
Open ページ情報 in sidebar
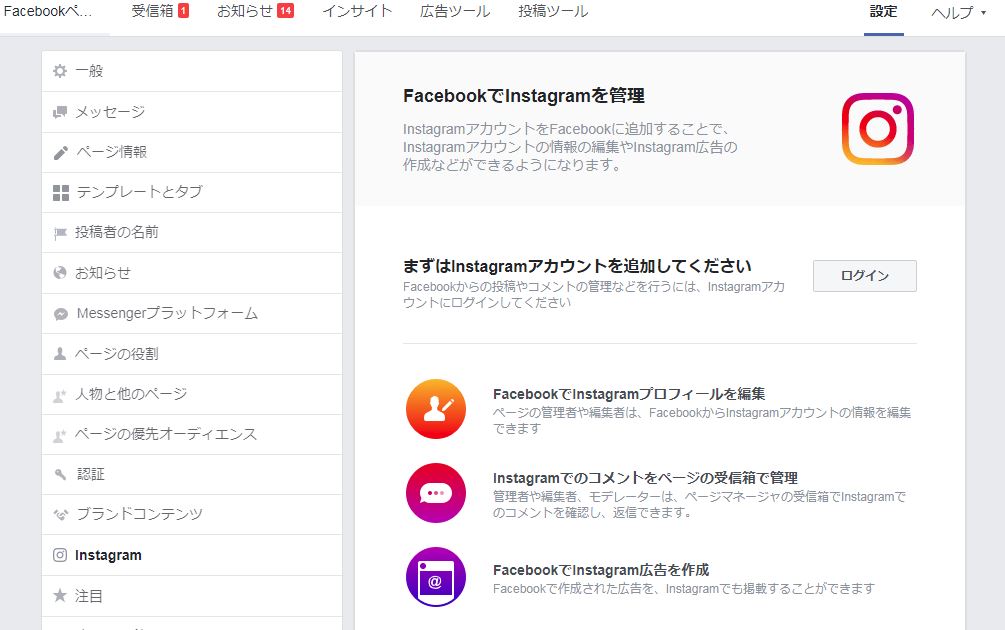tap(192, 153)
